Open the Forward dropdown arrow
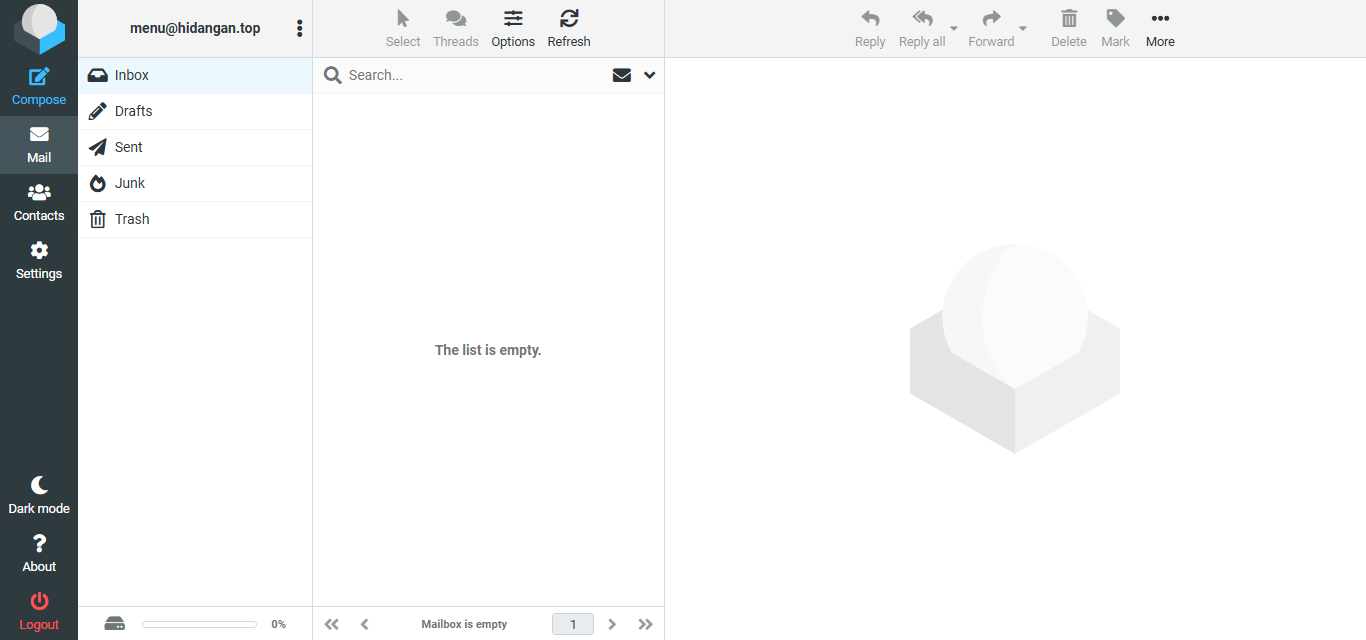The height and width of the screenshot is (640, 1366). (1023, 29)
